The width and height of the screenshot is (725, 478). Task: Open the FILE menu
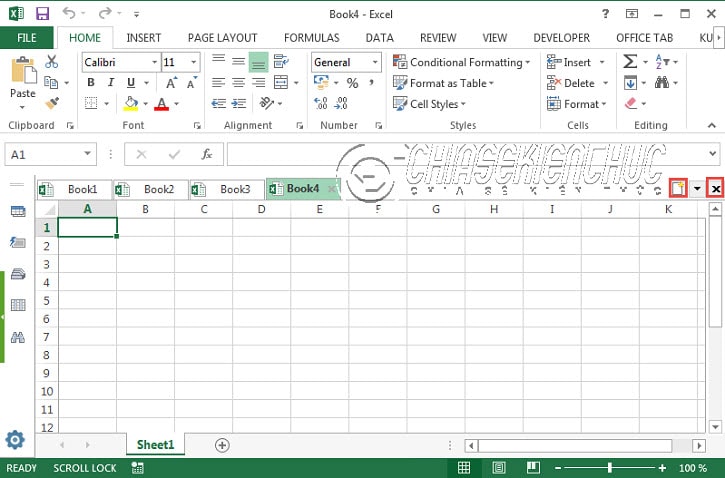click(x=27, y=38)
